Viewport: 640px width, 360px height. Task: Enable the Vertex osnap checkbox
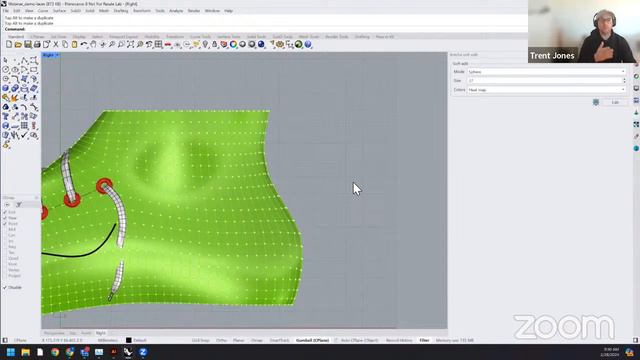(x=5, y=270)
